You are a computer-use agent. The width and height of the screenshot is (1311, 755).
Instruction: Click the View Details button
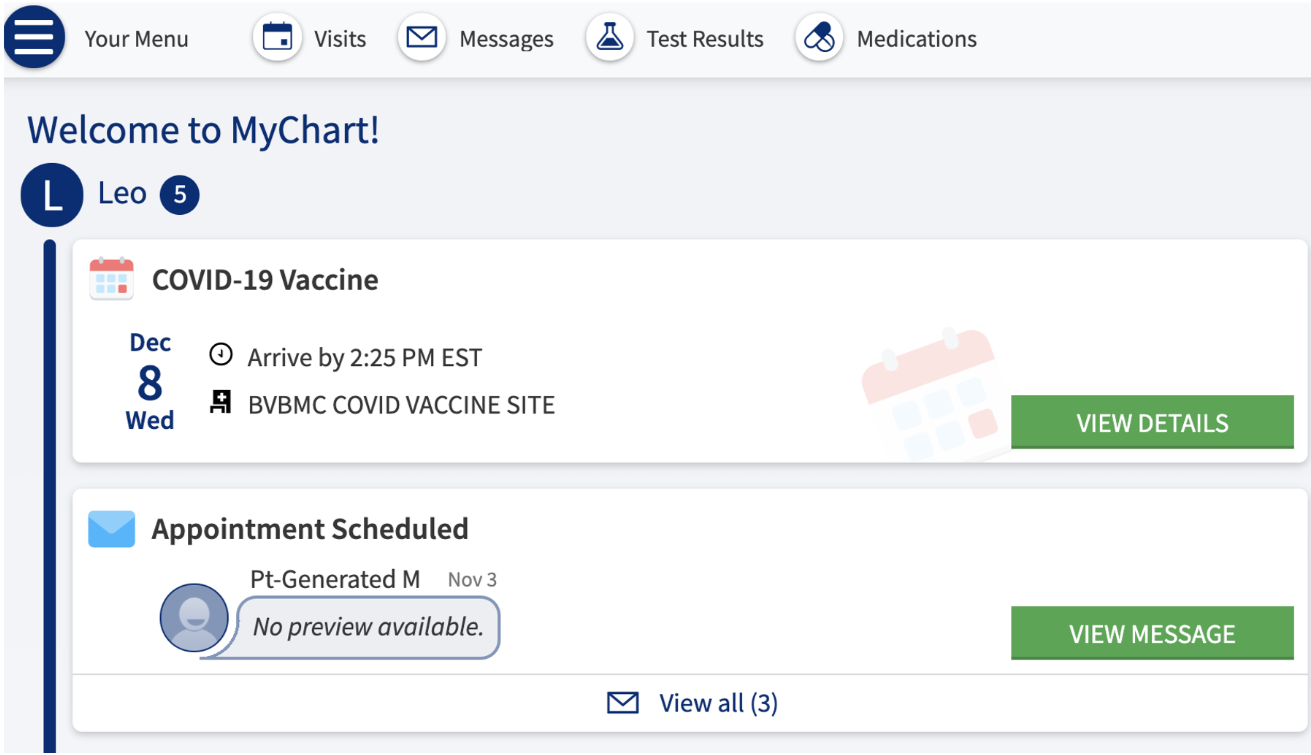(x=1152, y=422)
